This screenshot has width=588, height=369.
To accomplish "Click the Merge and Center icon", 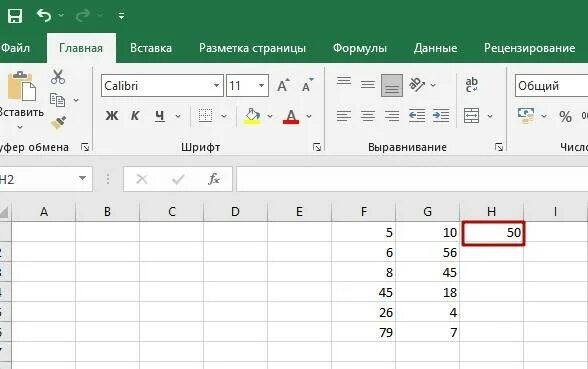I will click(x=471, y=116).
